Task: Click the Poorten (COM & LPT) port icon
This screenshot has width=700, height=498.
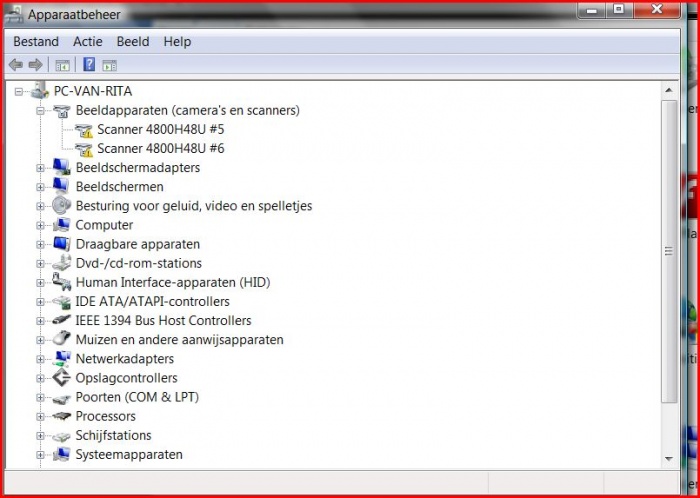Action: (61, 398)
